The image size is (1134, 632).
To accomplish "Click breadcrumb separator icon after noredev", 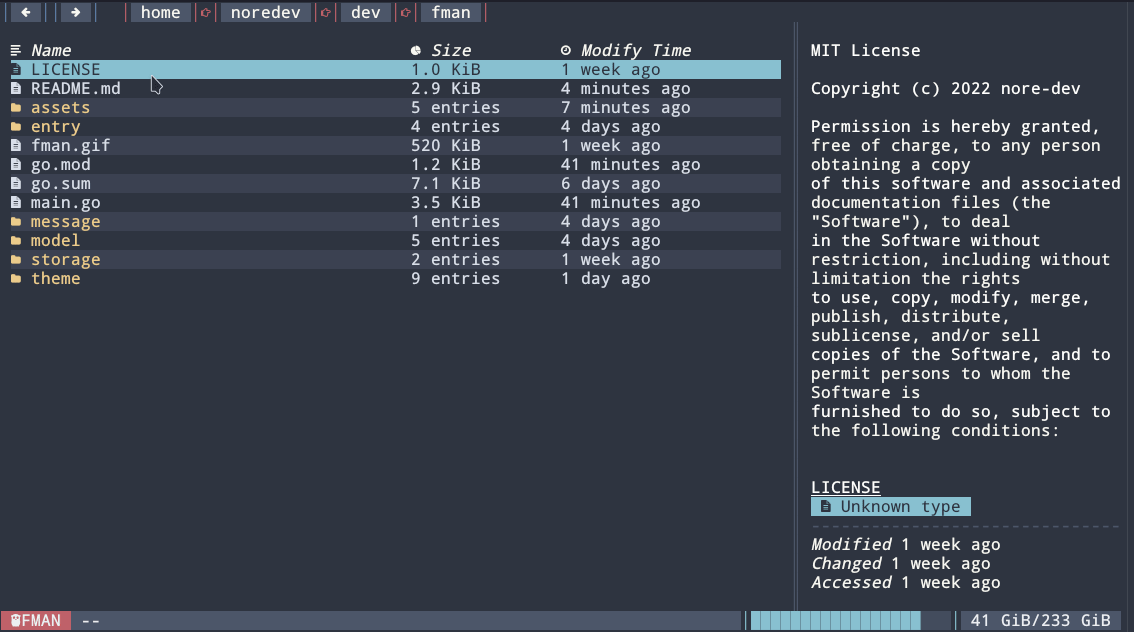I will 325,12.
